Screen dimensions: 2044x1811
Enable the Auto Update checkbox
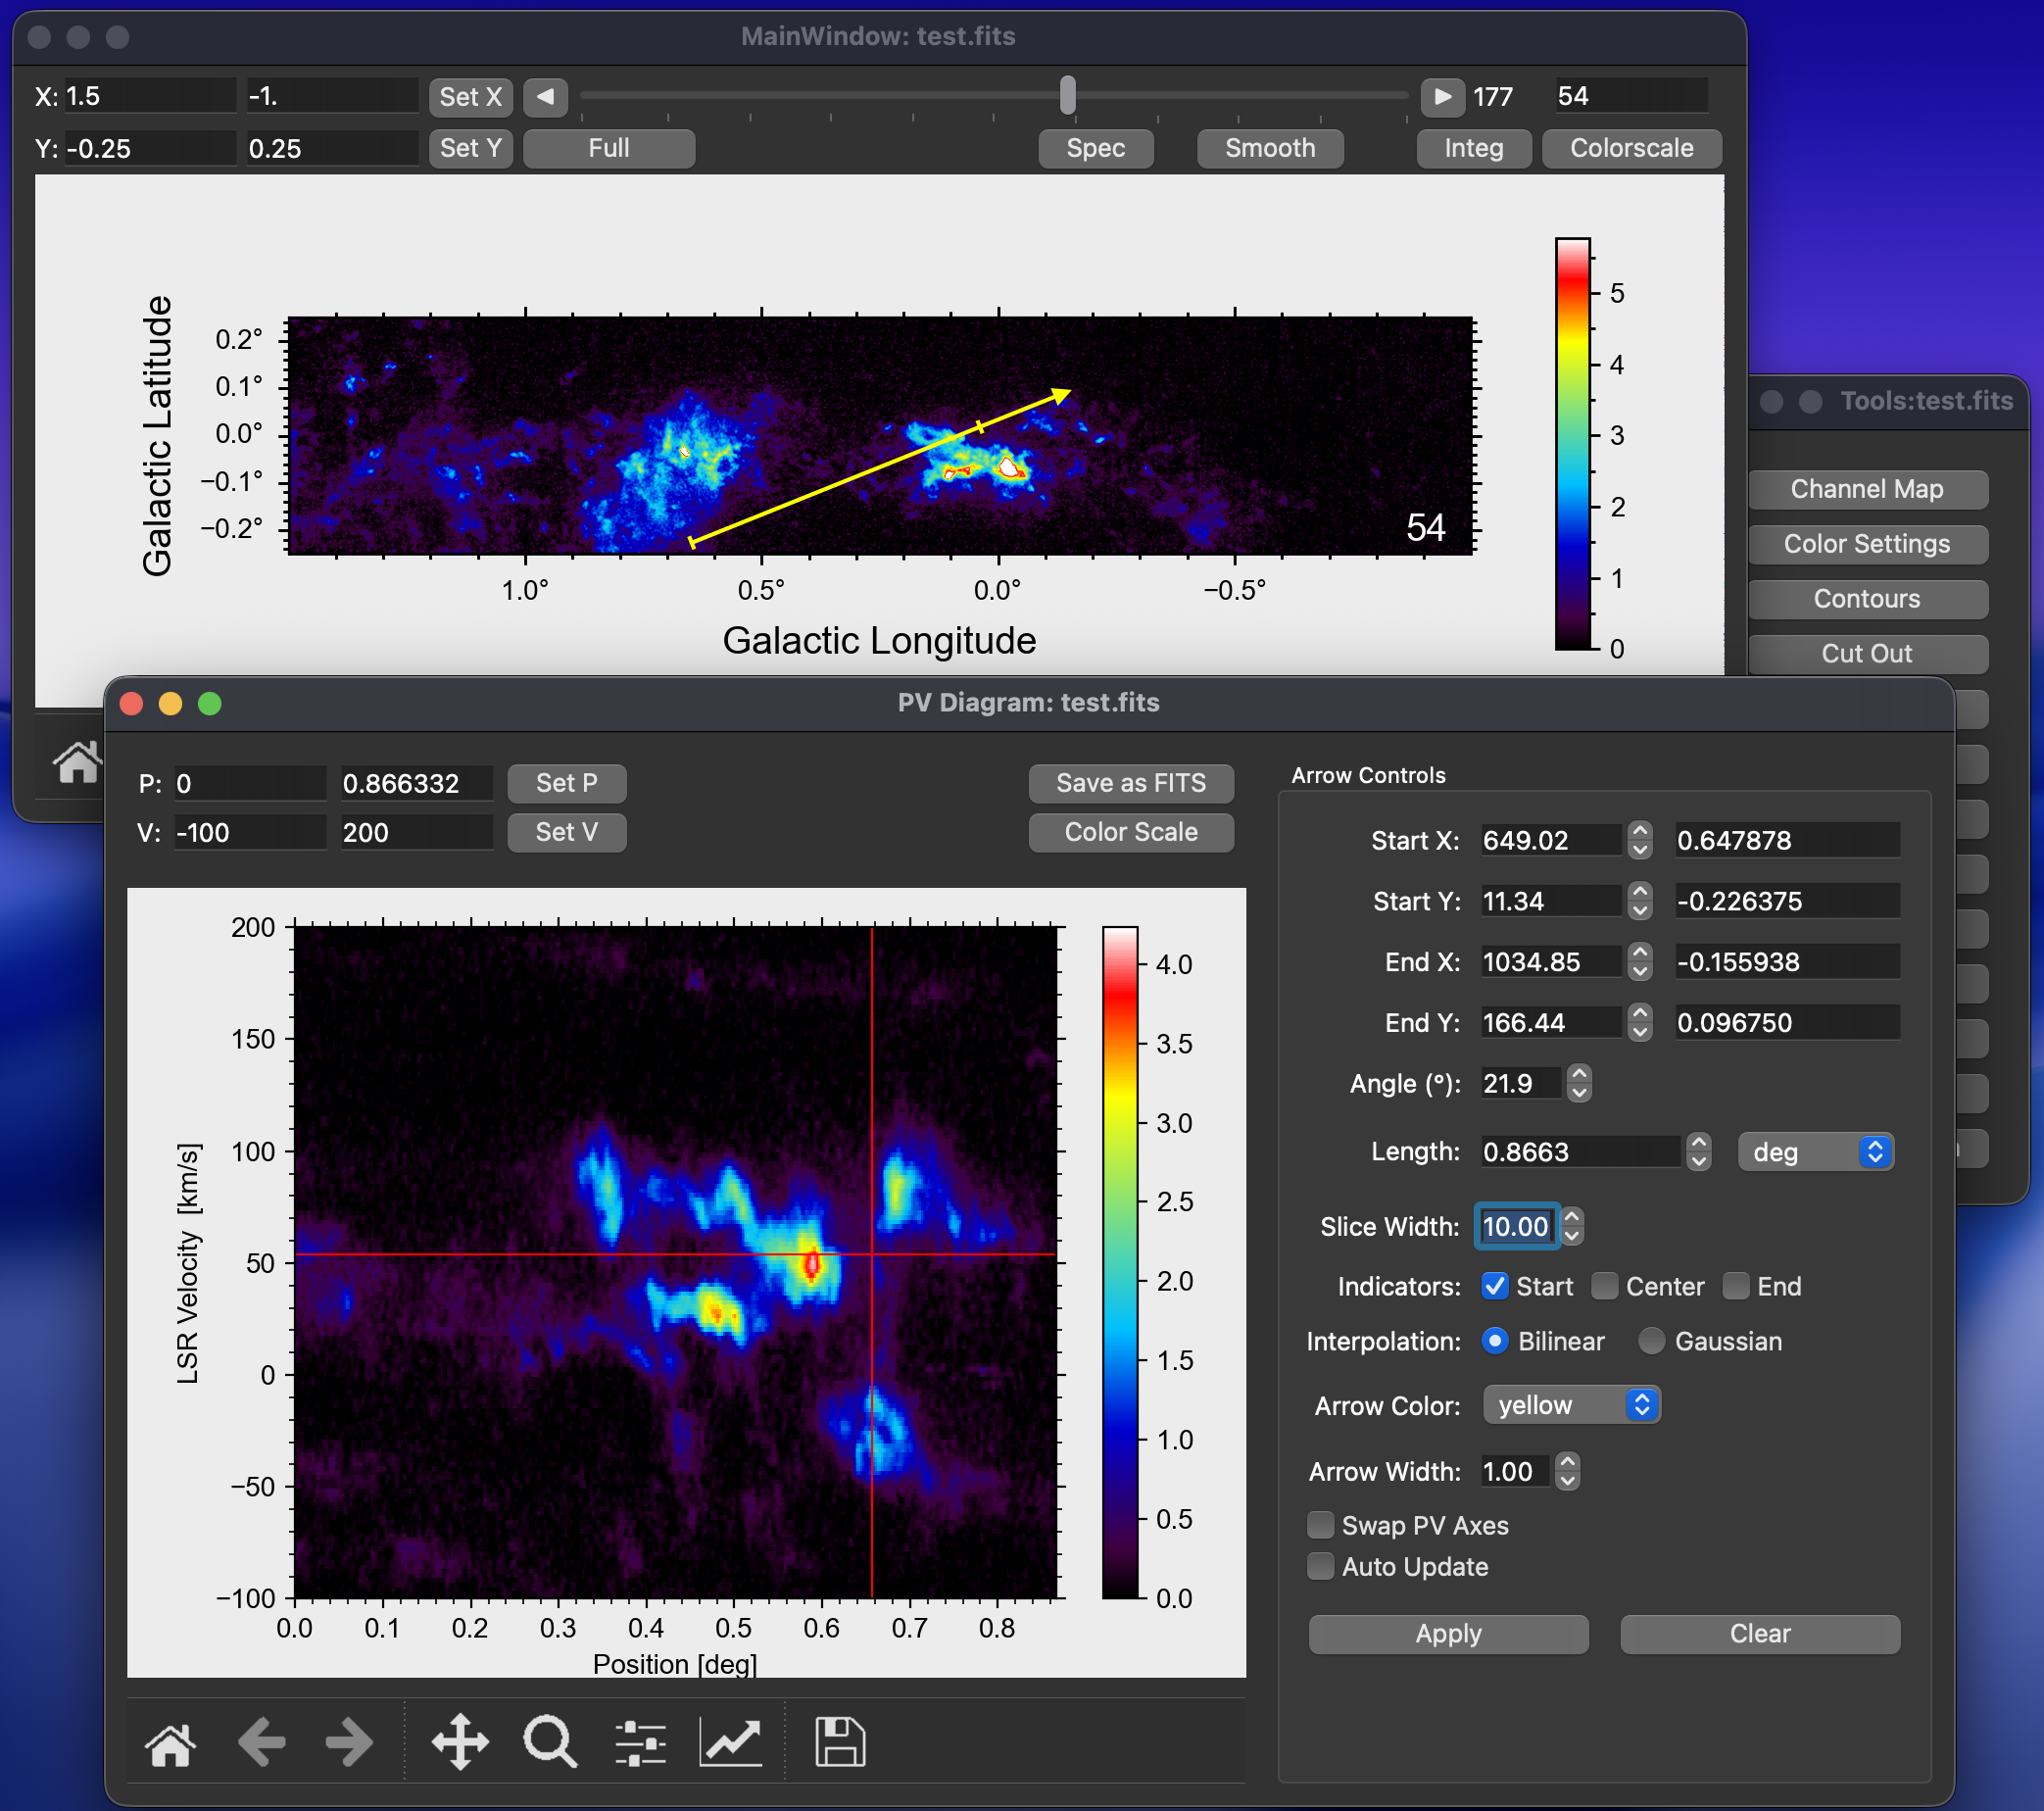[x=1321, y=1566]
